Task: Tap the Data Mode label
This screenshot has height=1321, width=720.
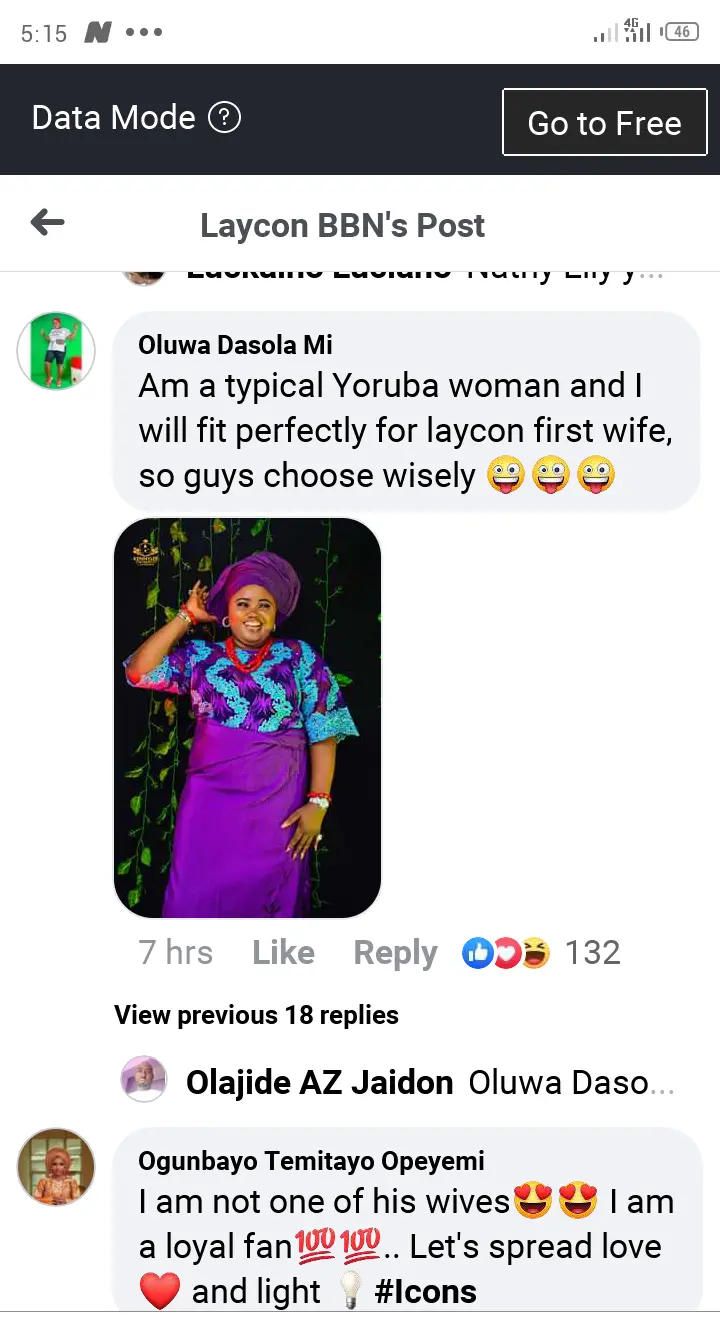Action: point(113,118)
